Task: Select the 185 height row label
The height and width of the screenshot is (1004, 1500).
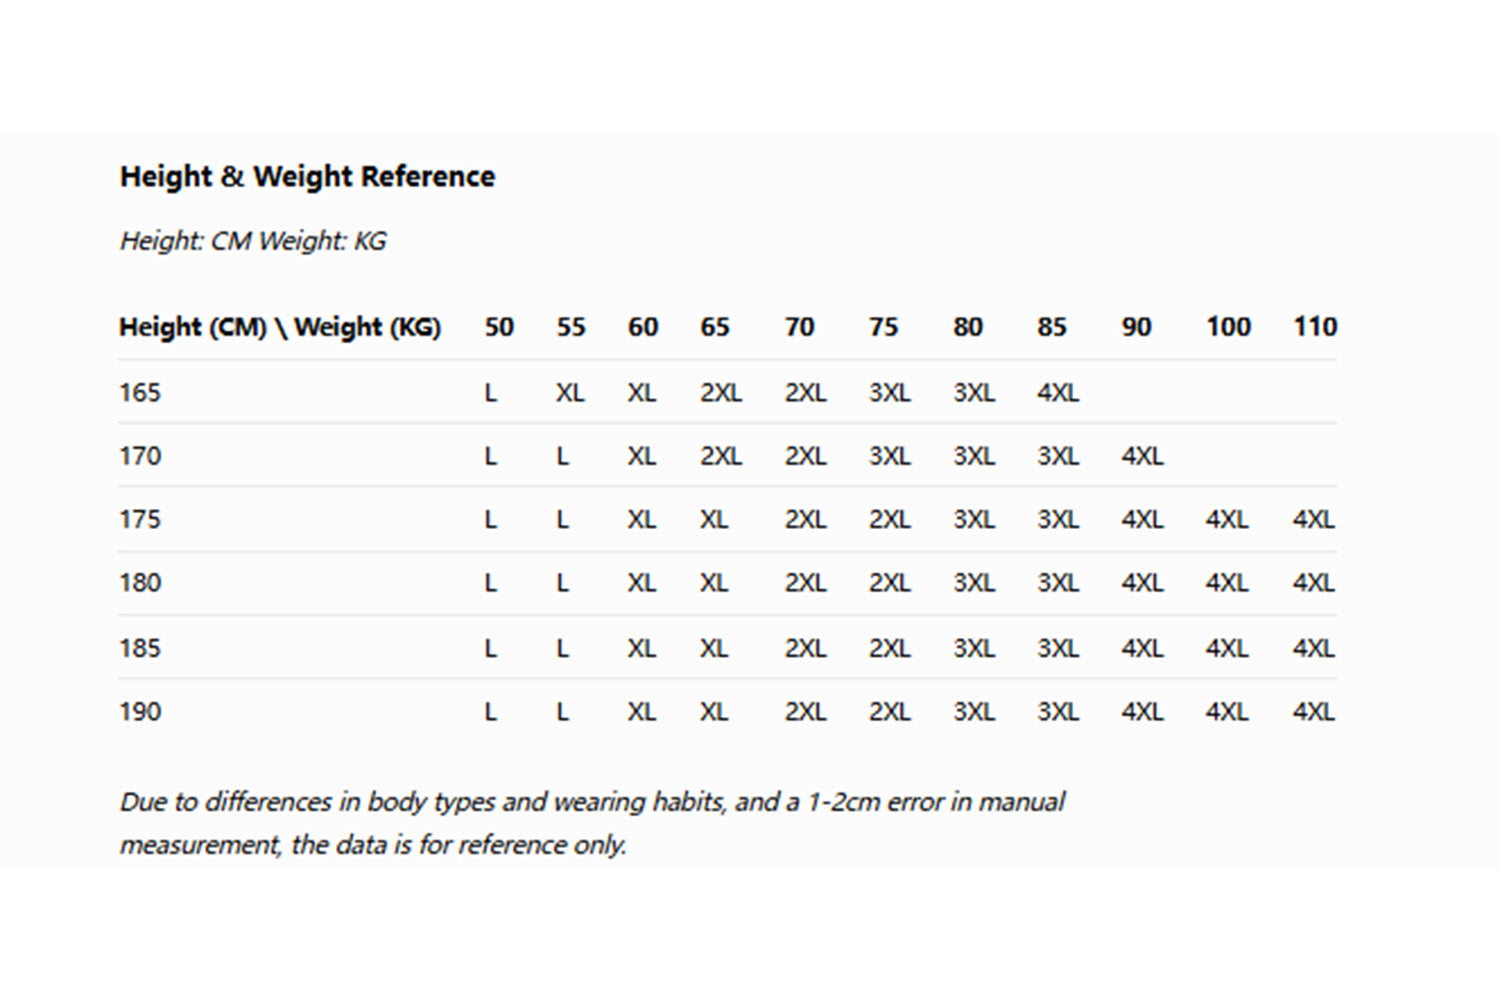Action: (x=140, y=648)
